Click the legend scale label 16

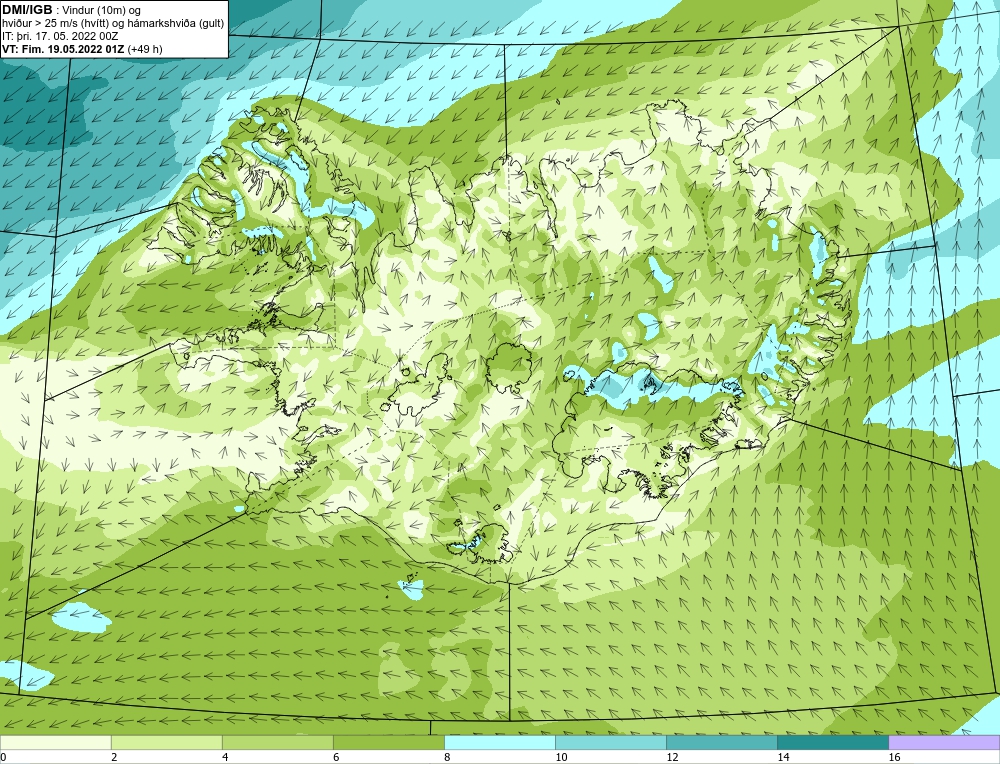coord(894,757)
